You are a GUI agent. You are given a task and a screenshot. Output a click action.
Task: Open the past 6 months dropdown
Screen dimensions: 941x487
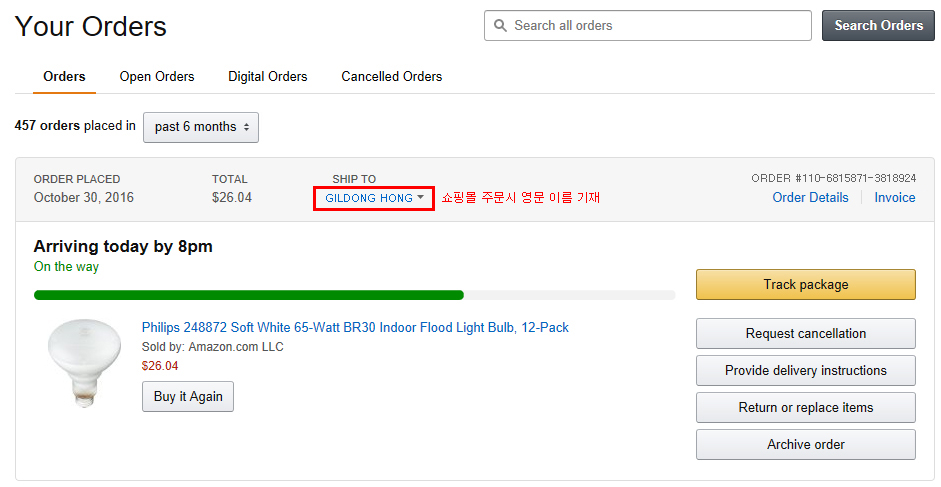(x=201, y=127)
